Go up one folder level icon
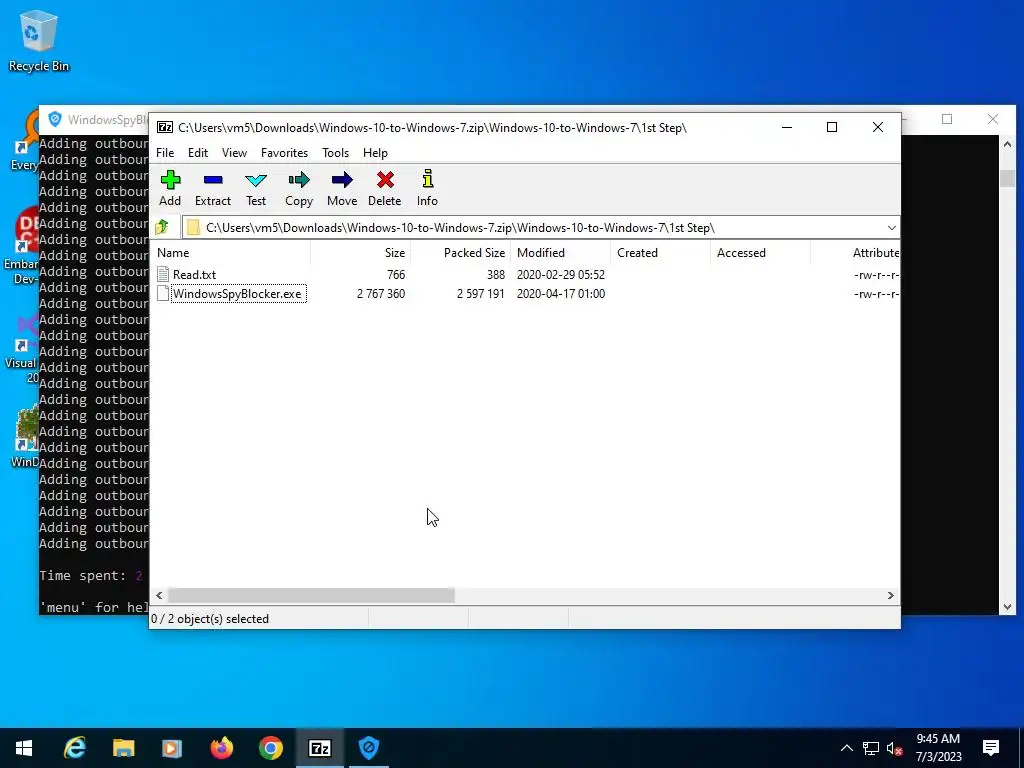 click(x=162, y=227)
